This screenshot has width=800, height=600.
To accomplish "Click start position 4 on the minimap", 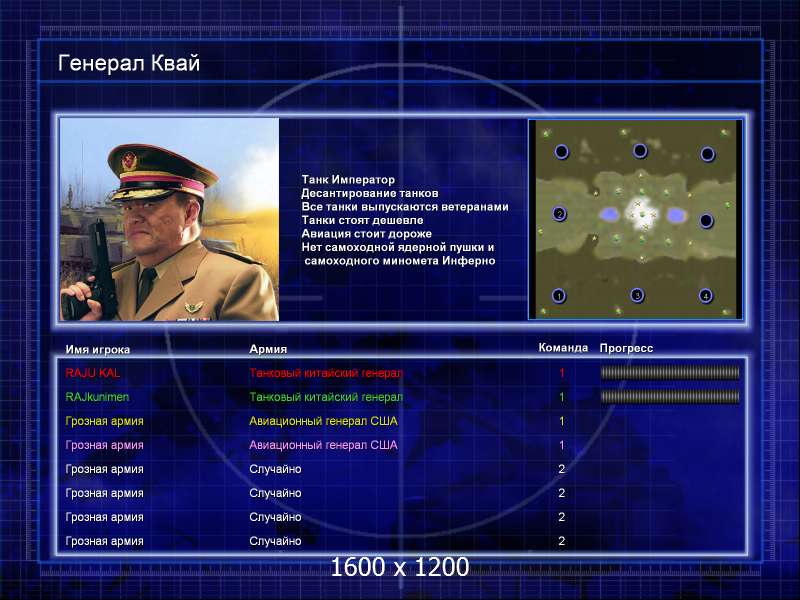I will (706, 295).
